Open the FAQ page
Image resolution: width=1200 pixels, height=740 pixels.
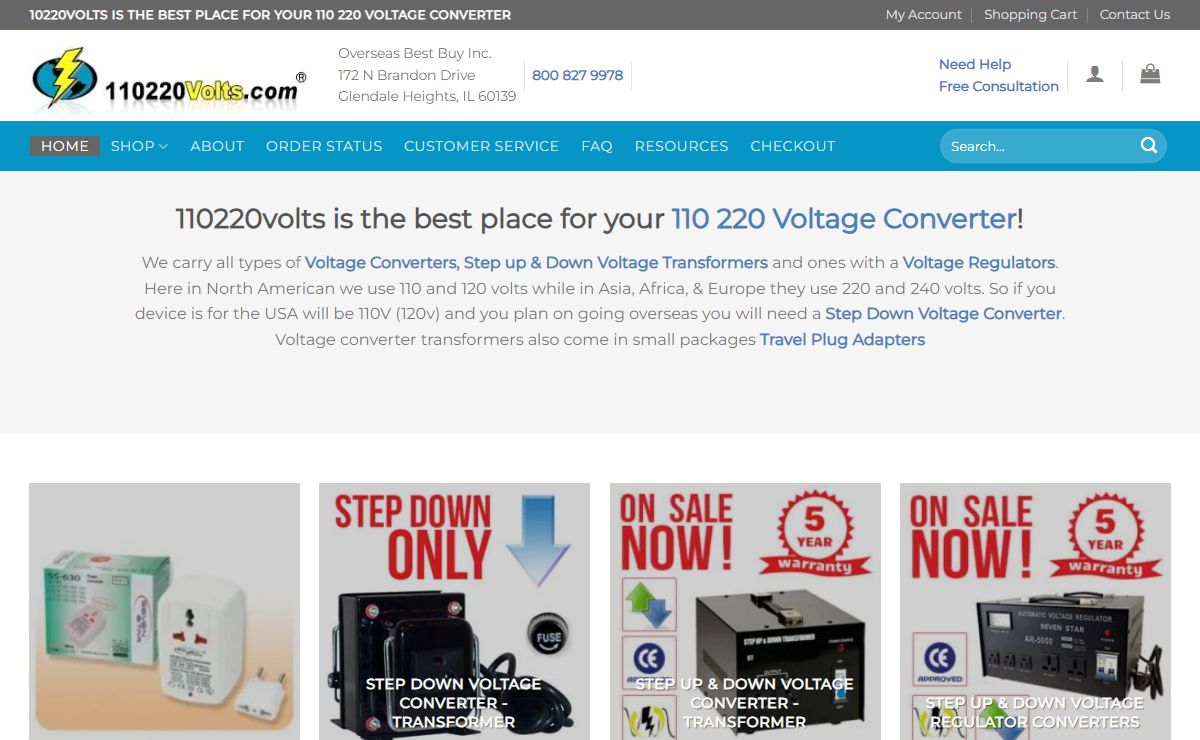597,146
